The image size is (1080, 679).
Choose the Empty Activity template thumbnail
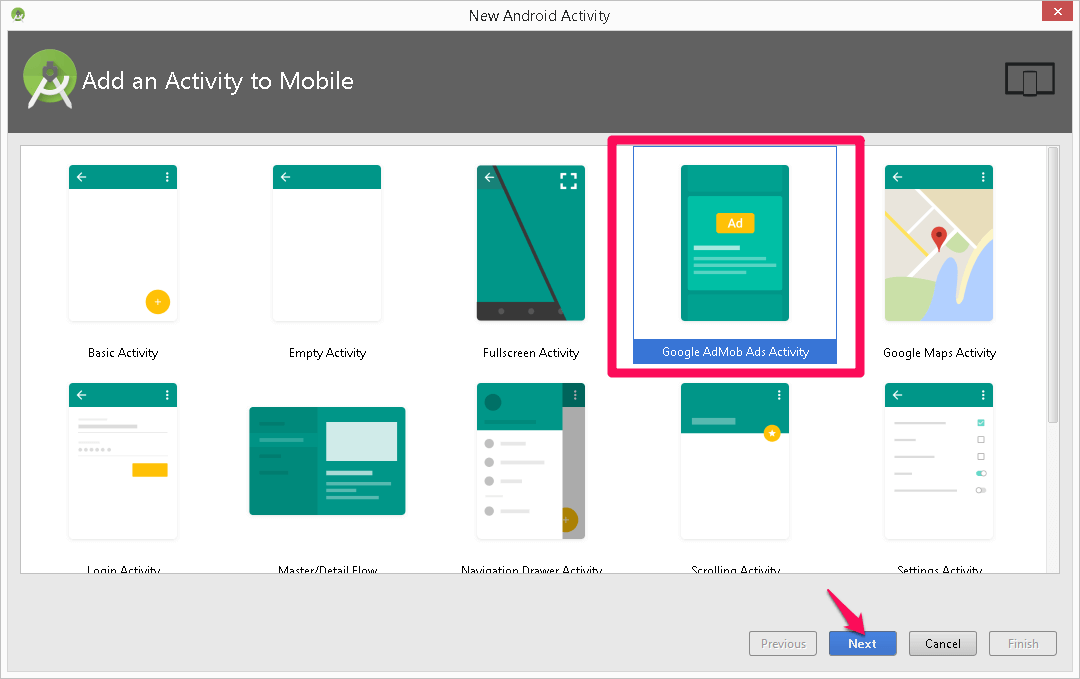coord(327,243)
